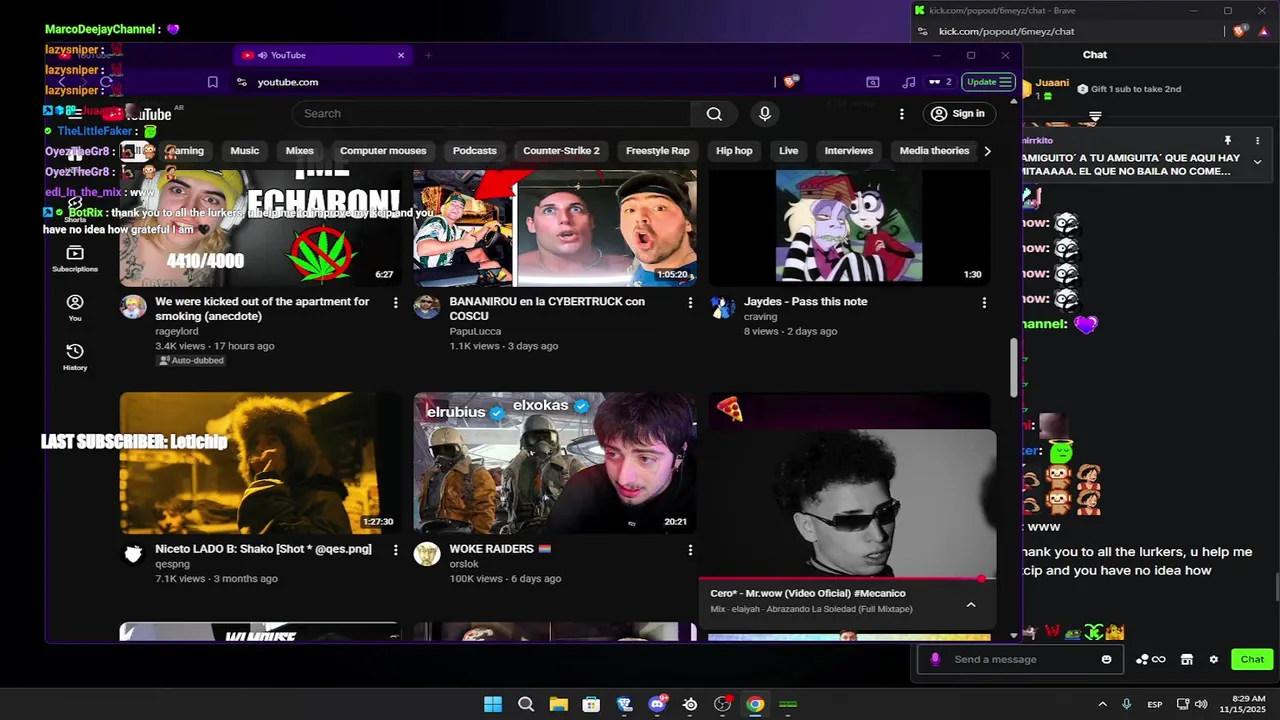Open Brave Shields in Kick chat window
This screenshot has width=1280, height=720.
pyautogui.click(x=1241, y=31)
